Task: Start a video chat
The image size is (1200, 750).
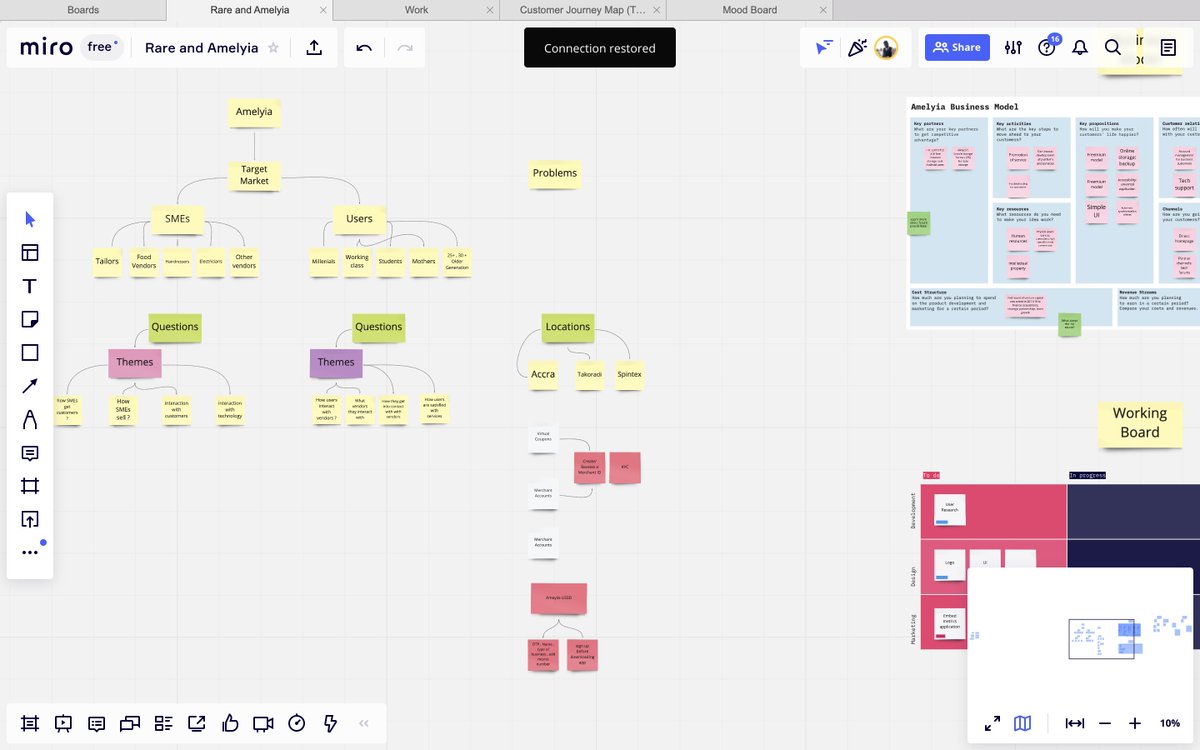Action: [x=263, y=723]
